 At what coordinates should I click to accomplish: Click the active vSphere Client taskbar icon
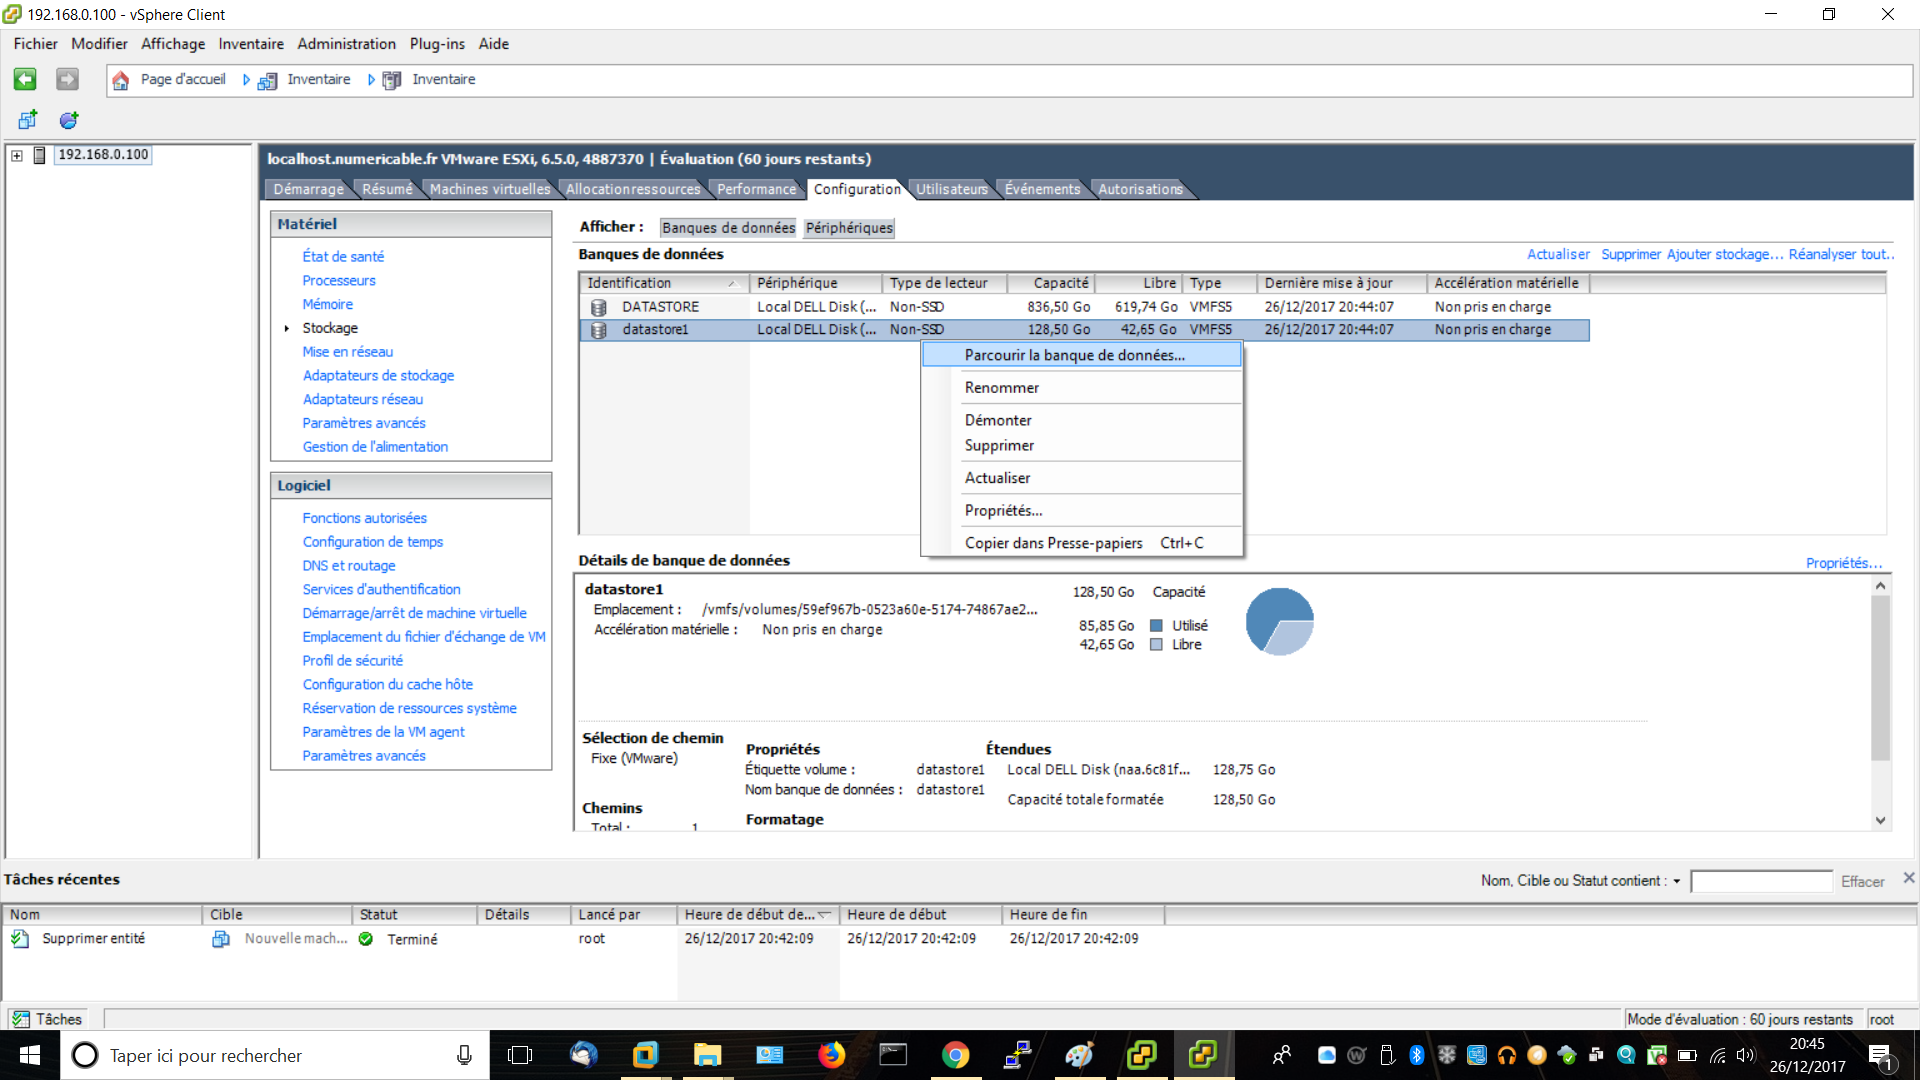[1203, 1055]
